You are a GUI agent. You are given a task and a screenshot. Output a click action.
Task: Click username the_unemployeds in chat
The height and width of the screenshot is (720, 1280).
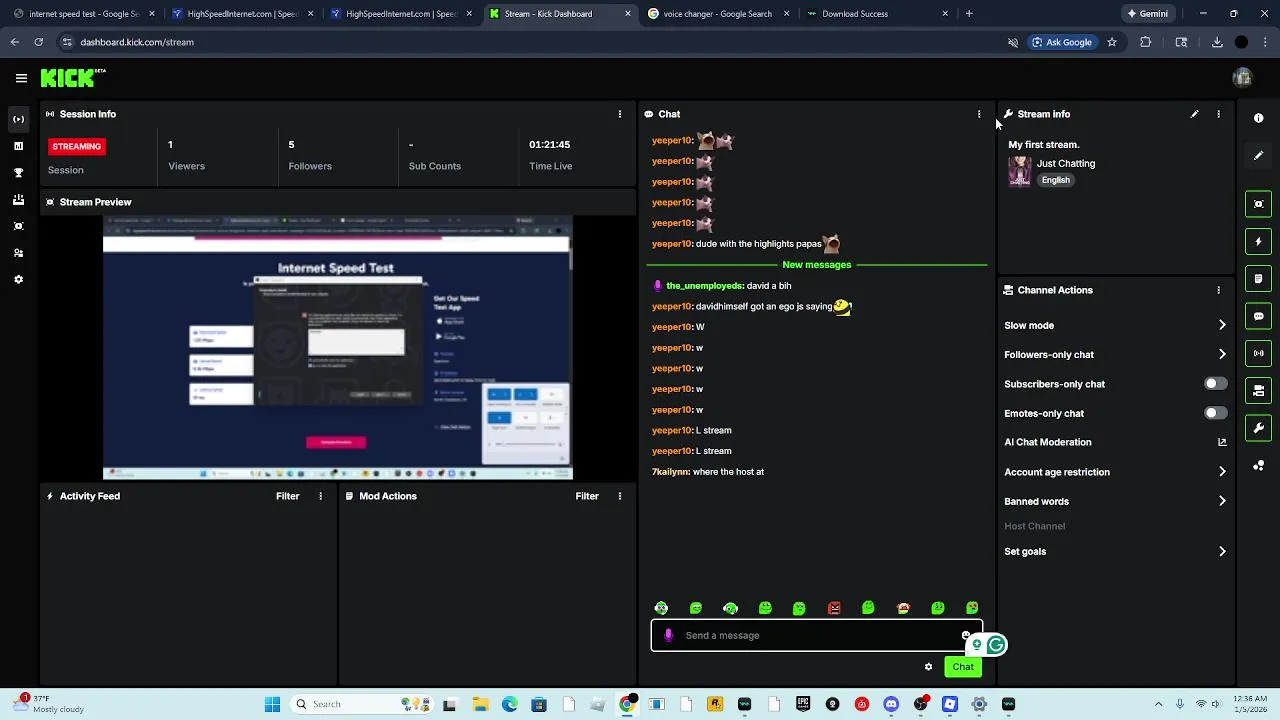(704, 286)
